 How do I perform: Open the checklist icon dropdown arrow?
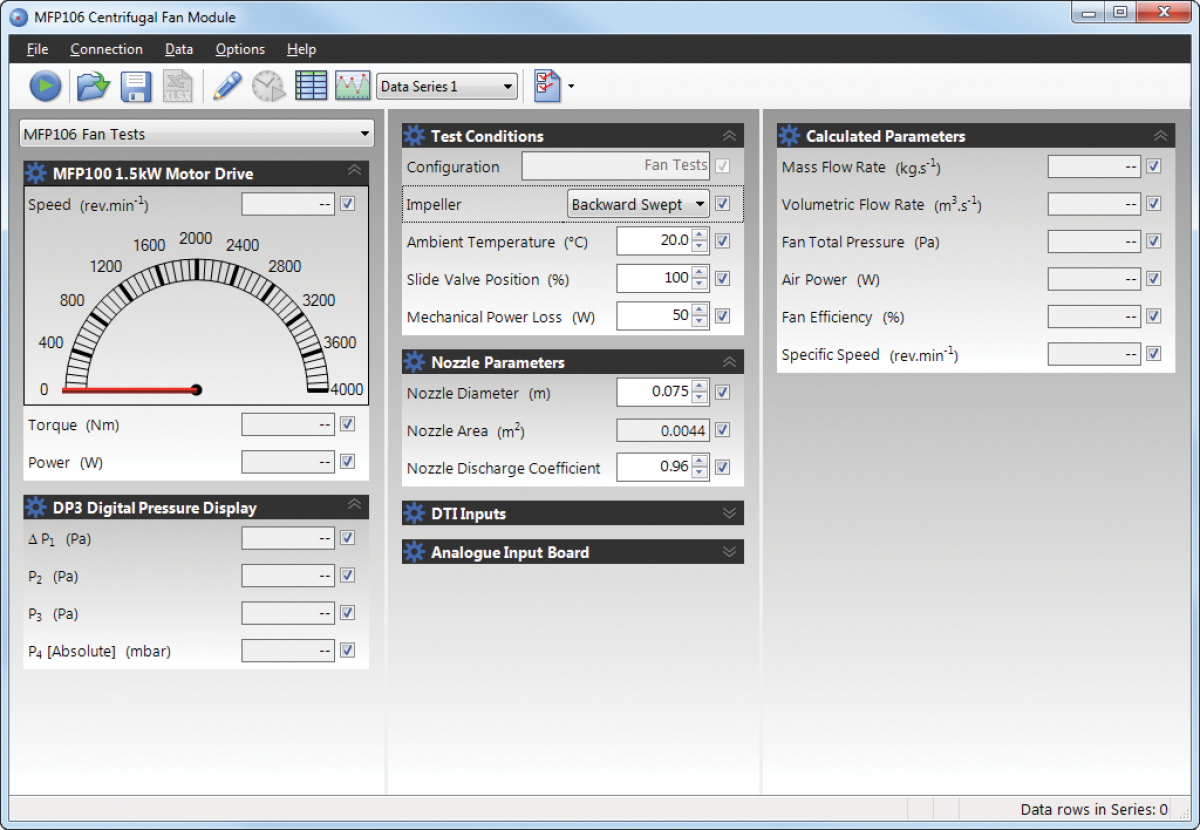(570, 87)
